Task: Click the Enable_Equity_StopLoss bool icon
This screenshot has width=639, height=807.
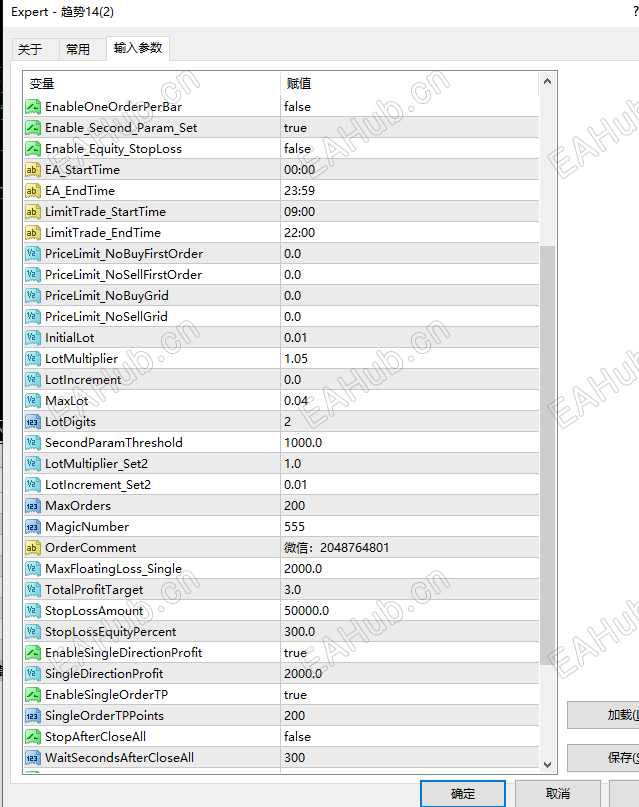Action: 32,149
